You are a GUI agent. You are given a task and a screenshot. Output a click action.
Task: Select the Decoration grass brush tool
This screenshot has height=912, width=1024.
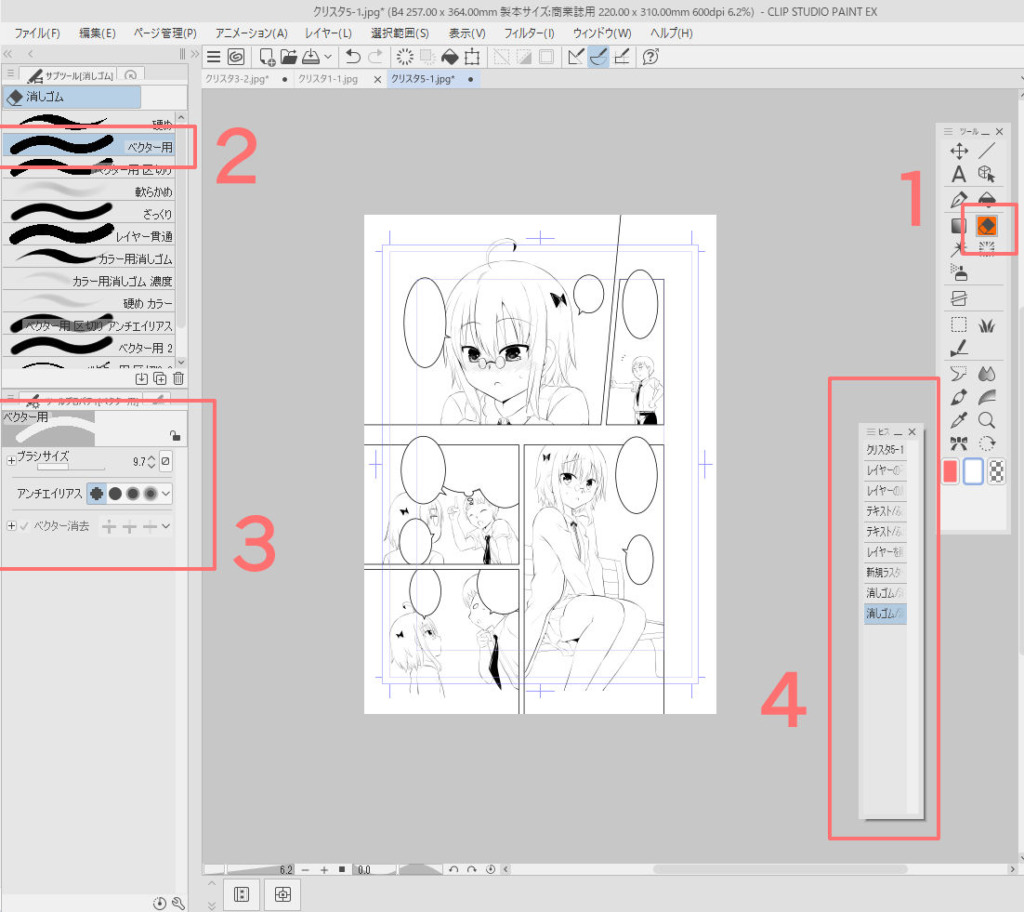click(986, 325)
